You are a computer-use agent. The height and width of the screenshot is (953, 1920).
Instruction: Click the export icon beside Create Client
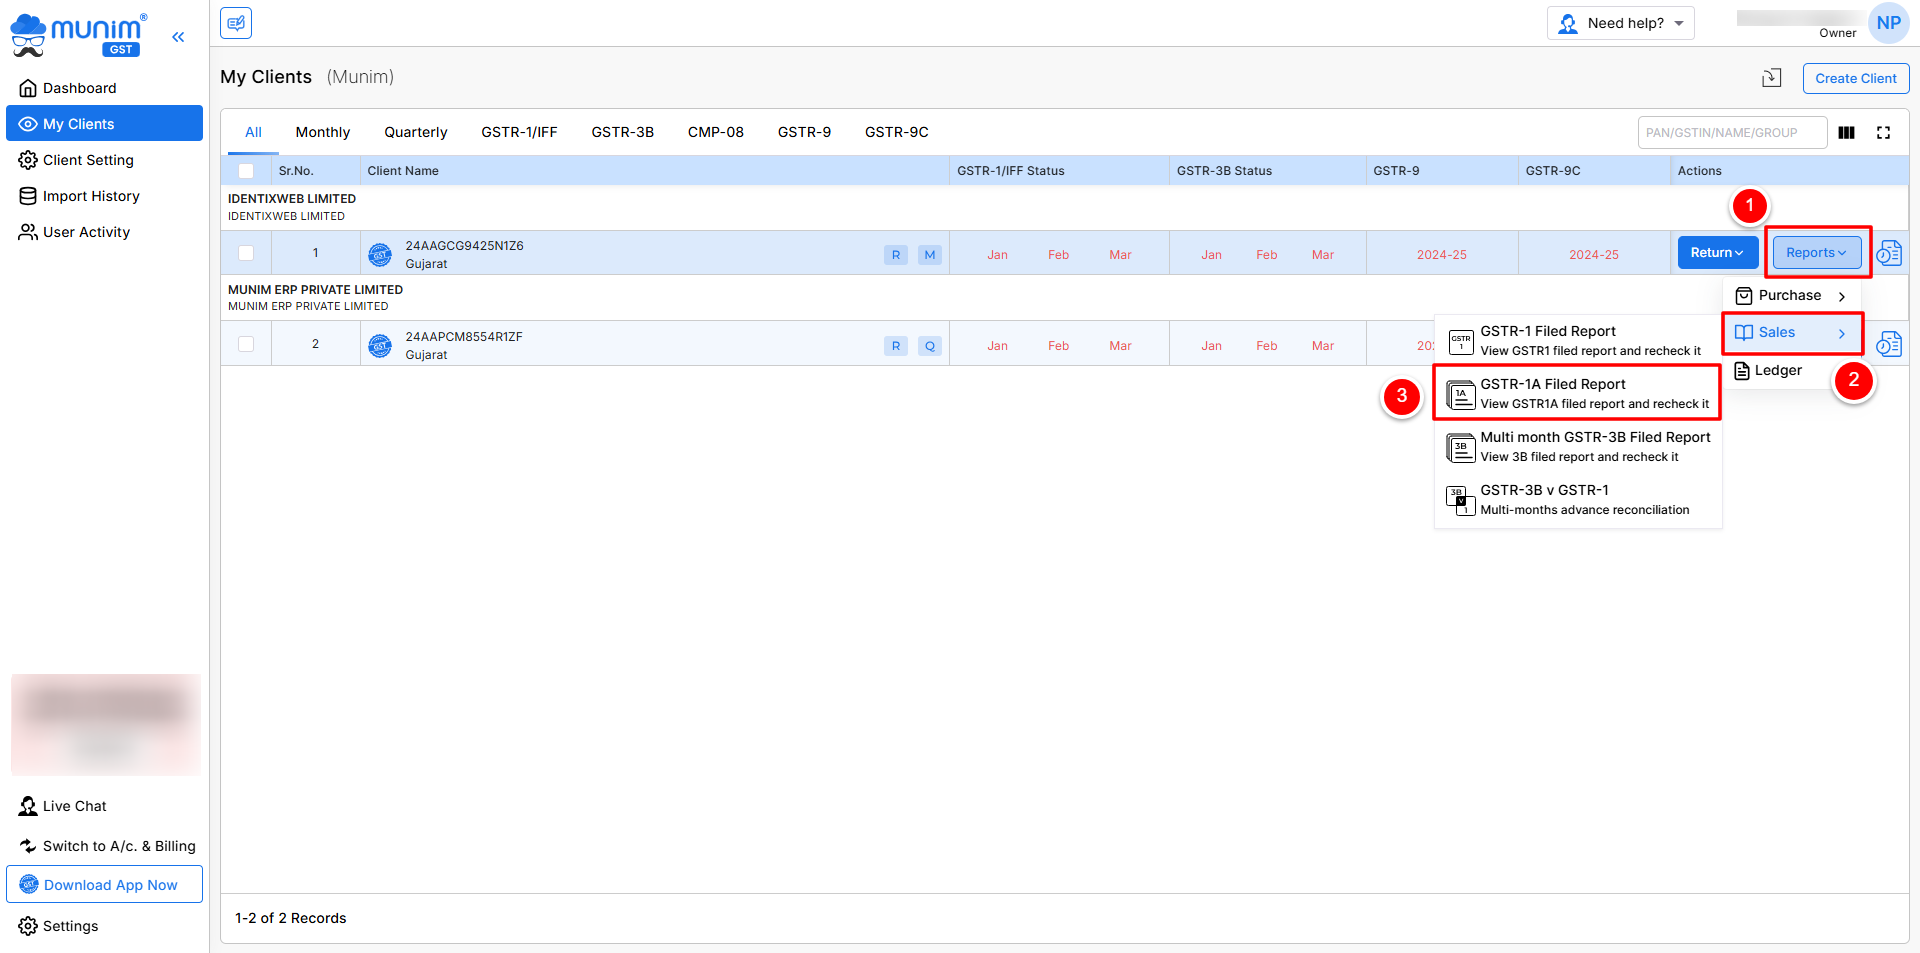click(x=1771, y=78)
